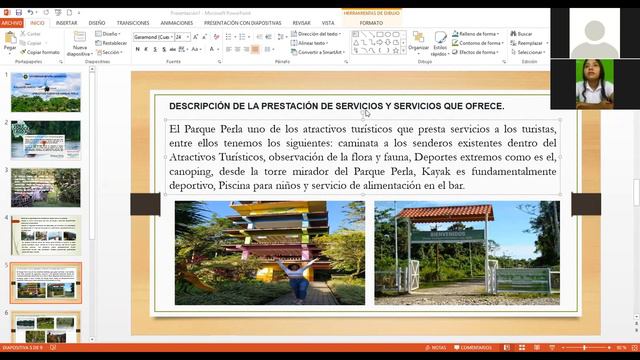Insert a Nueva diapositiva

80,43
